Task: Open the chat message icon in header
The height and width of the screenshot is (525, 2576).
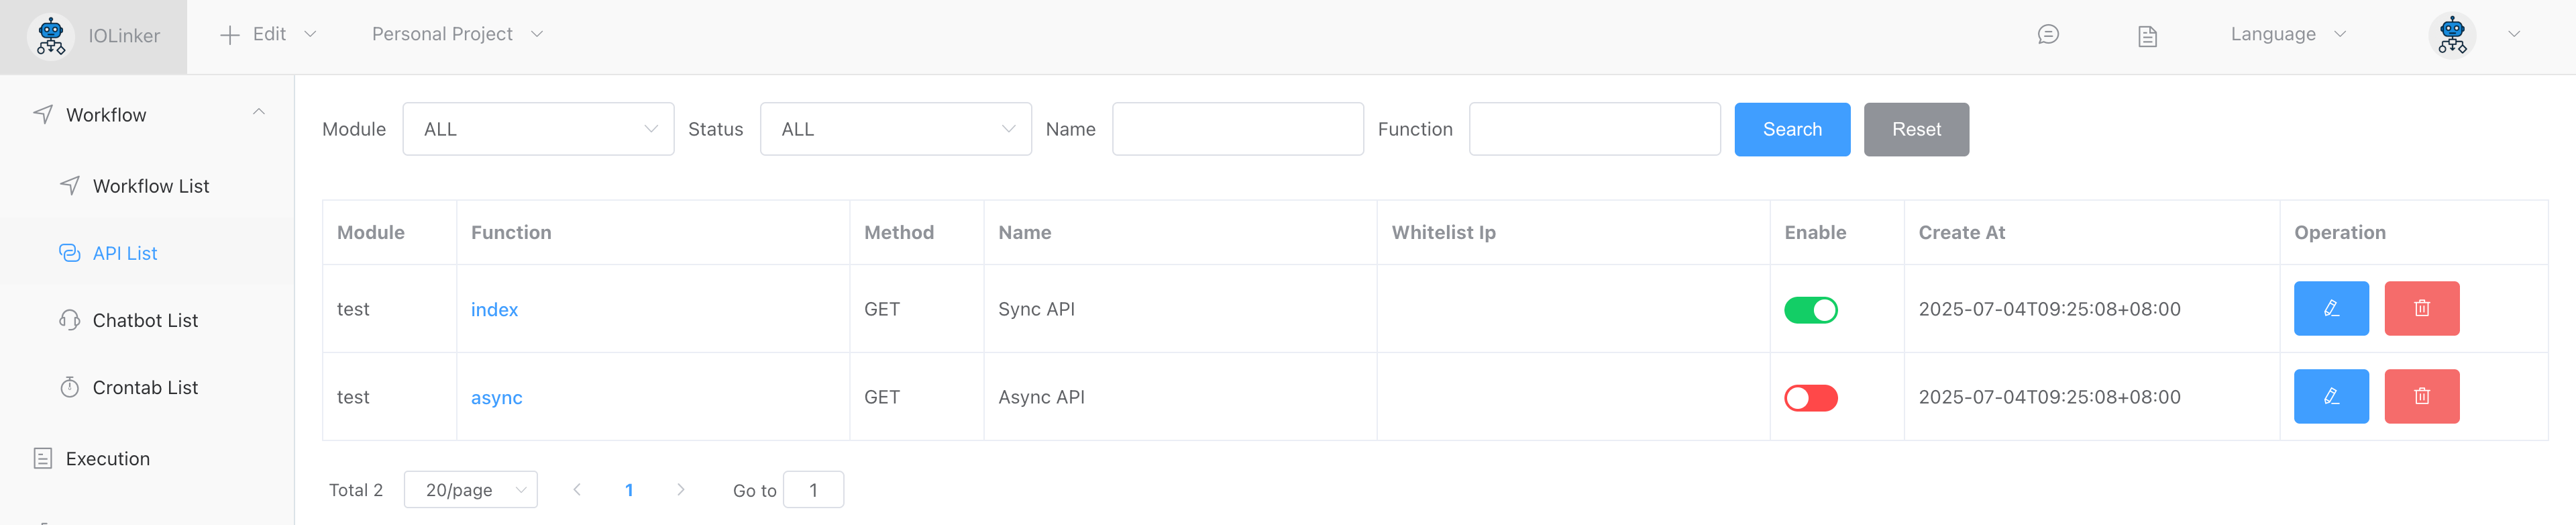Action: pos(2047,35)
